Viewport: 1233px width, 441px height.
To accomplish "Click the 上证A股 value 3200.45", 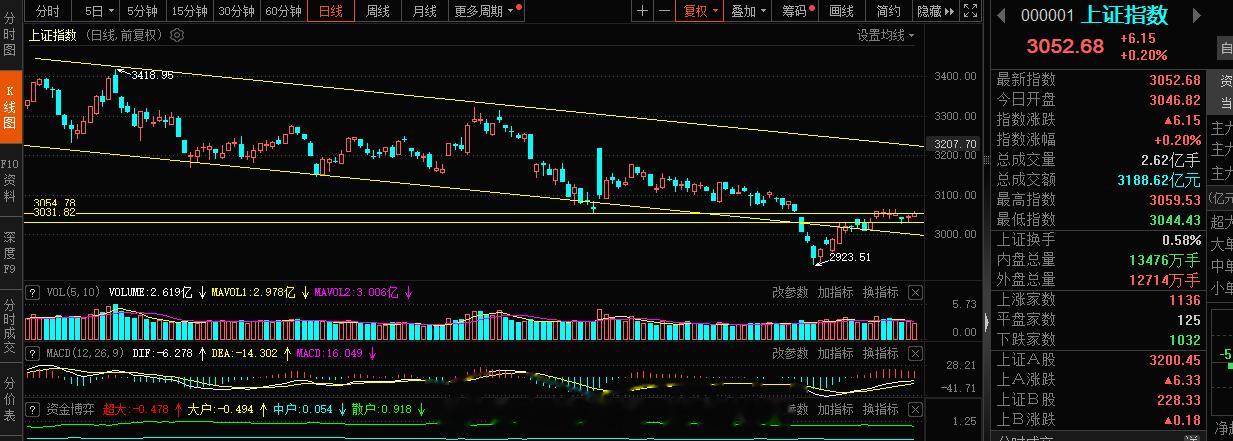I will coord(1174,360).
